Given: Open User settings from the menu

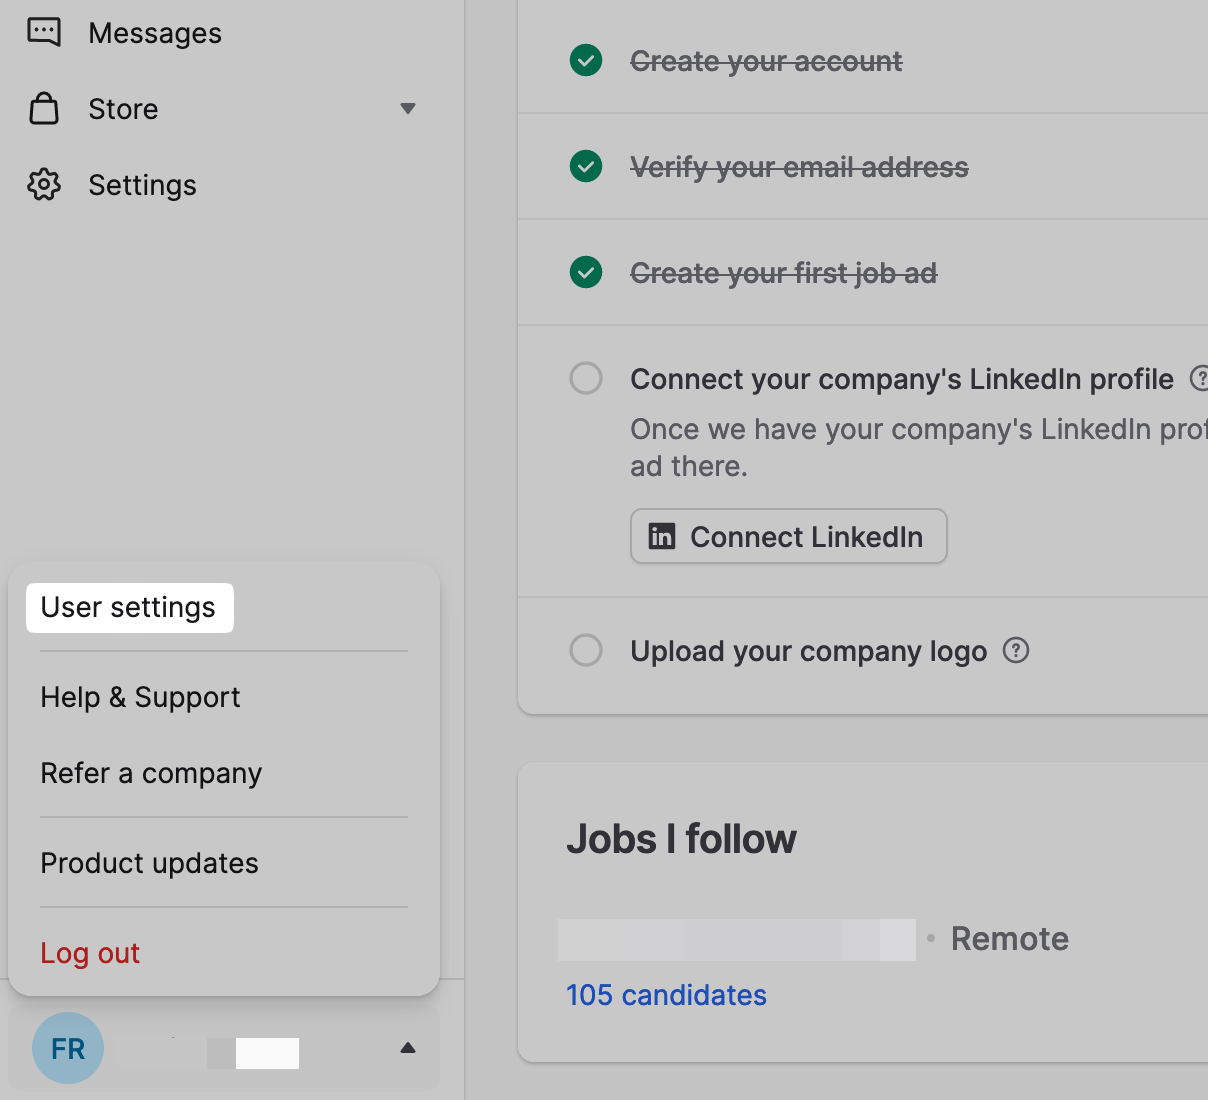Looking at the screenshot, I should (x=129, y=608).
